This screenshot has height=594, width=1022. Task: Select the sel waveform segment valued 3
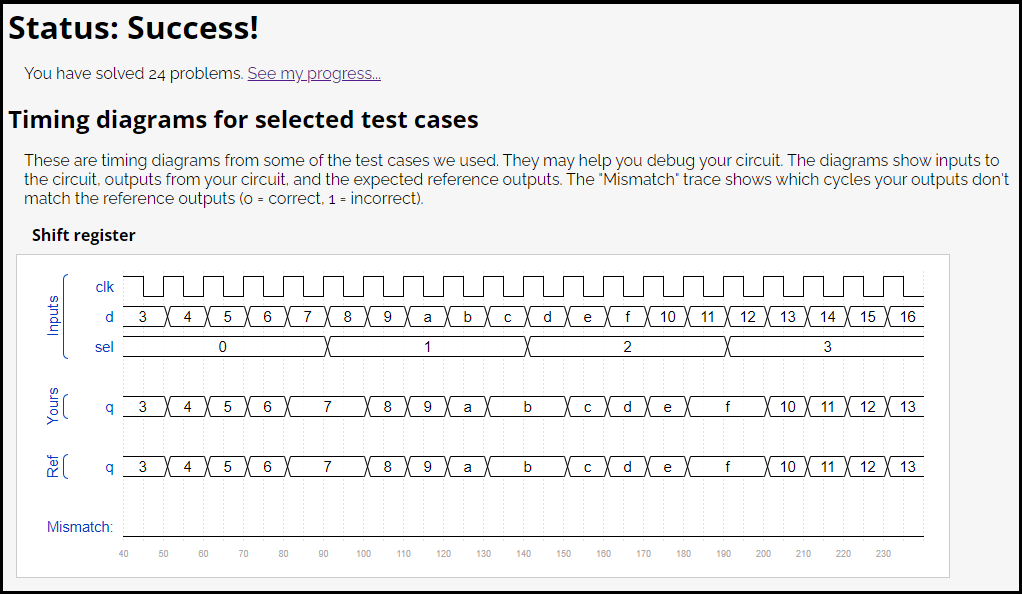point(827,347)
